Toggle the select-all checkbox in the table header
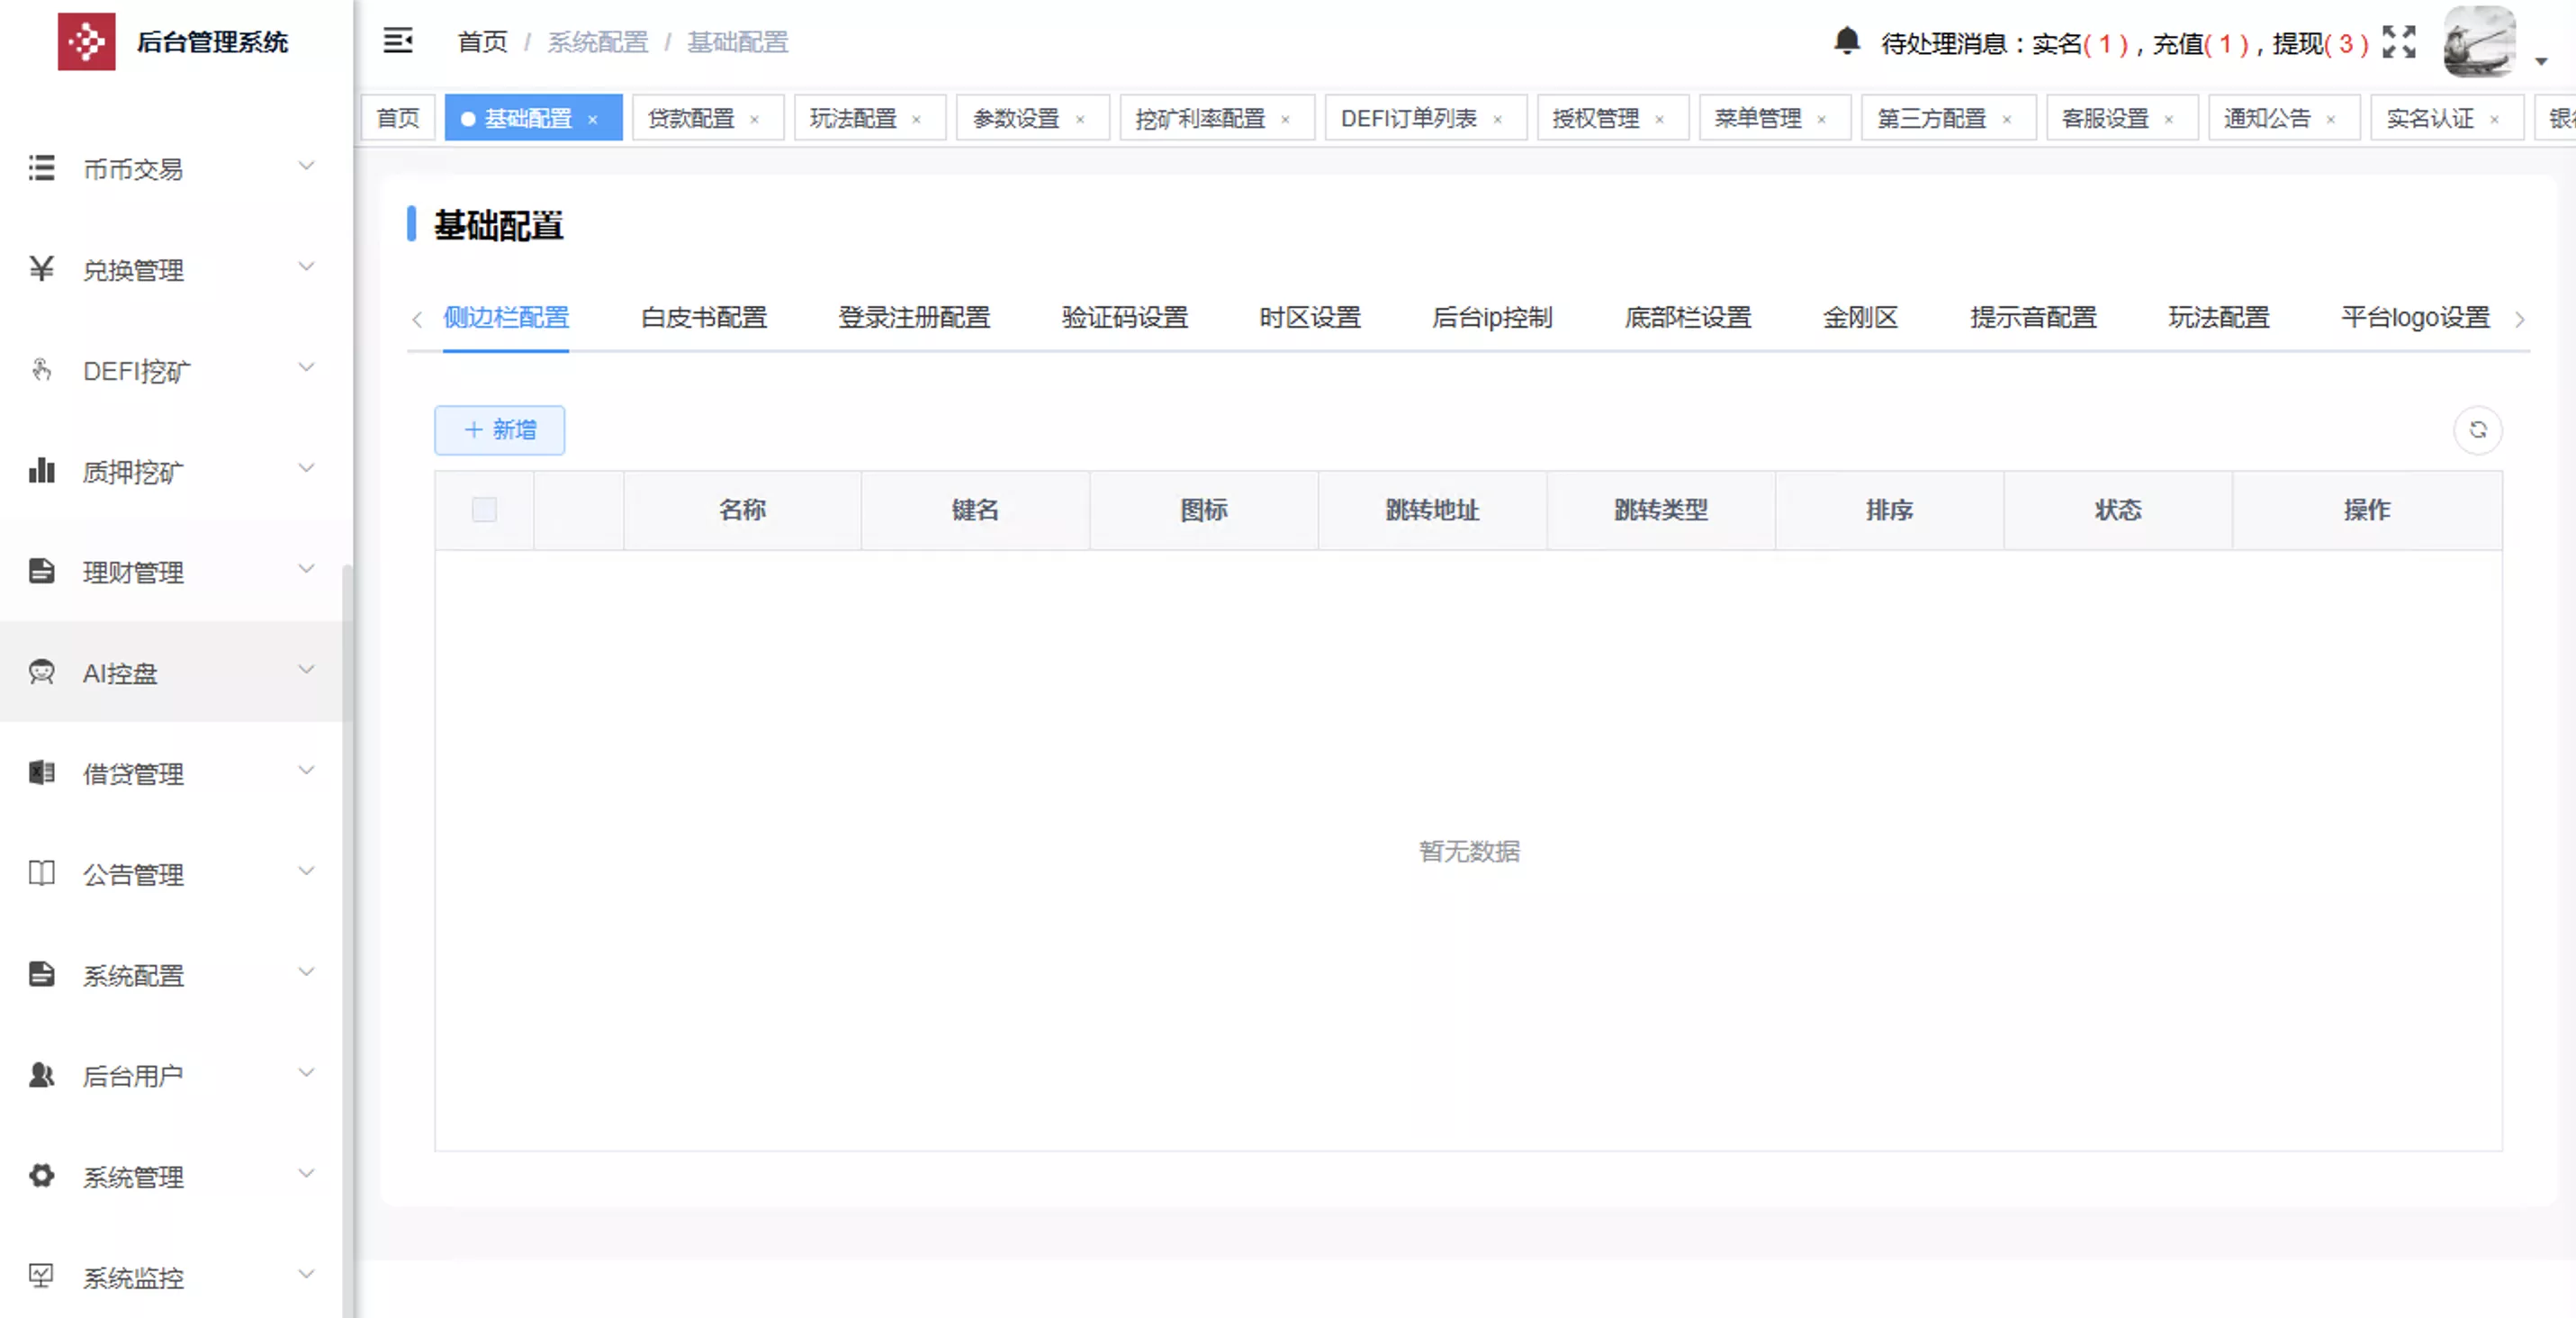This screenshot has width=2576, height=1318. [484, 510]
